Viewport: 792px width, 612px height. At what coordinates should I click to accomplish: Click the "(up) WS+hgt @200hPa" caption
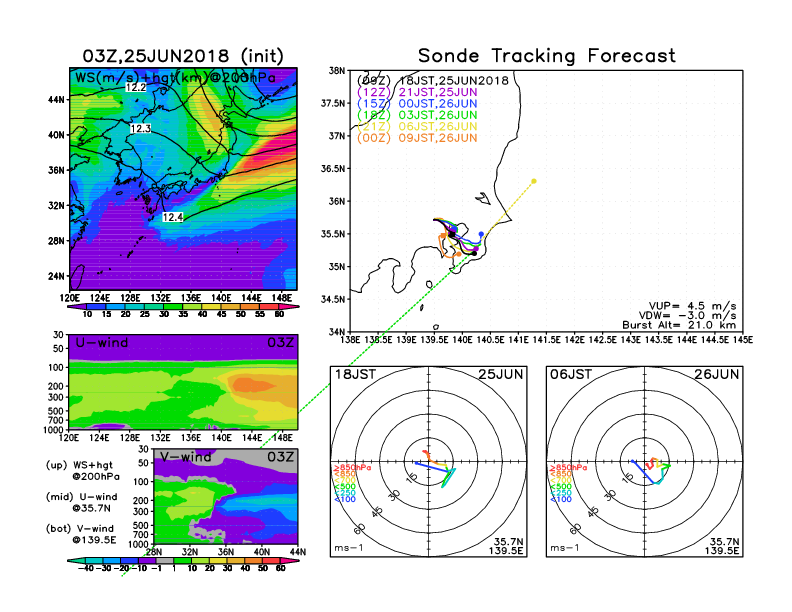(83, 471)
